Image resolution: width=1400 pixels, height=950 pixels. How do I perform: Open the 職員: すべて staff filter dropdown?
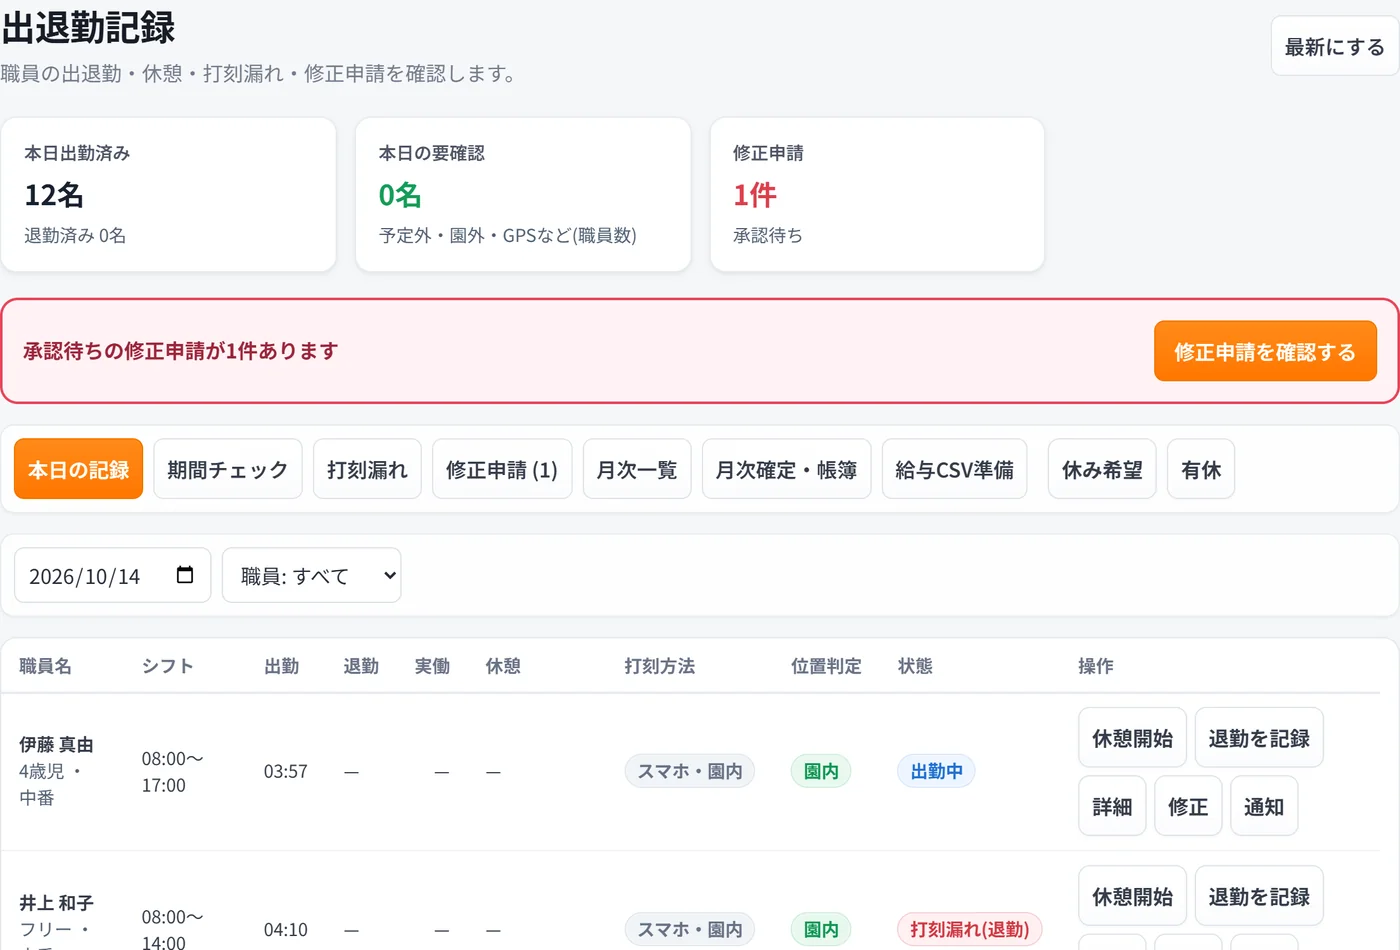[x=311, y=575]
